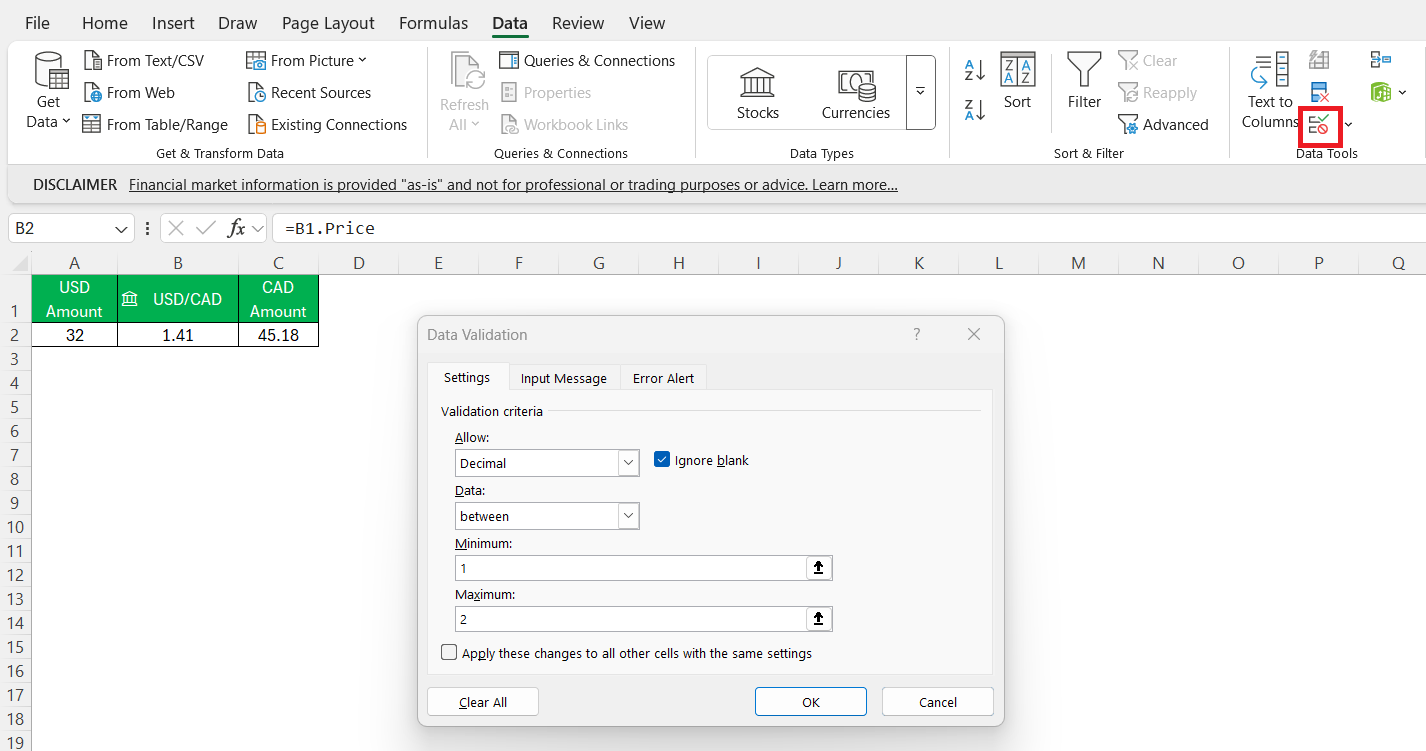This screenshot has width=1426, height=751.
Task: Open the Allow dropdown showing Decimal
Action: tap(628, 463)
